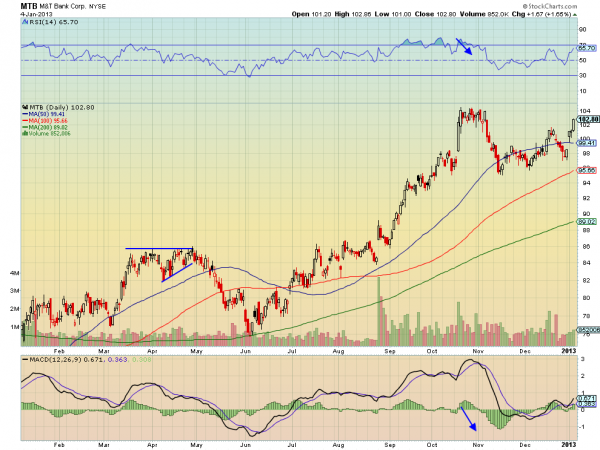The width and height of the screenshot is (600, 450).
Task: Click the 0.363 signal value in MACD label
Action: pyautogui.click(x=117, y=360)
